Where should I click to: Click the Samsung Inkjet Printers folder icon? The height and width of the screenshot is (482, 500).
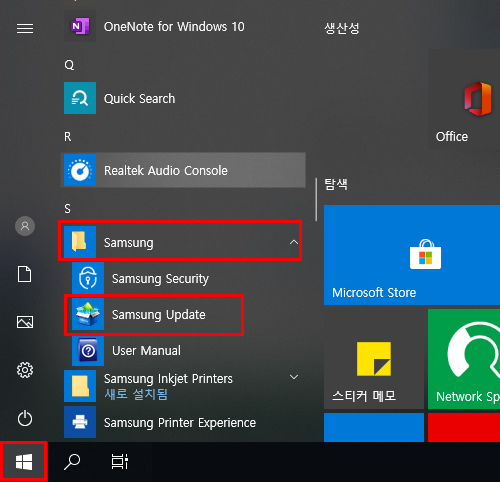(x=80, y=386)
